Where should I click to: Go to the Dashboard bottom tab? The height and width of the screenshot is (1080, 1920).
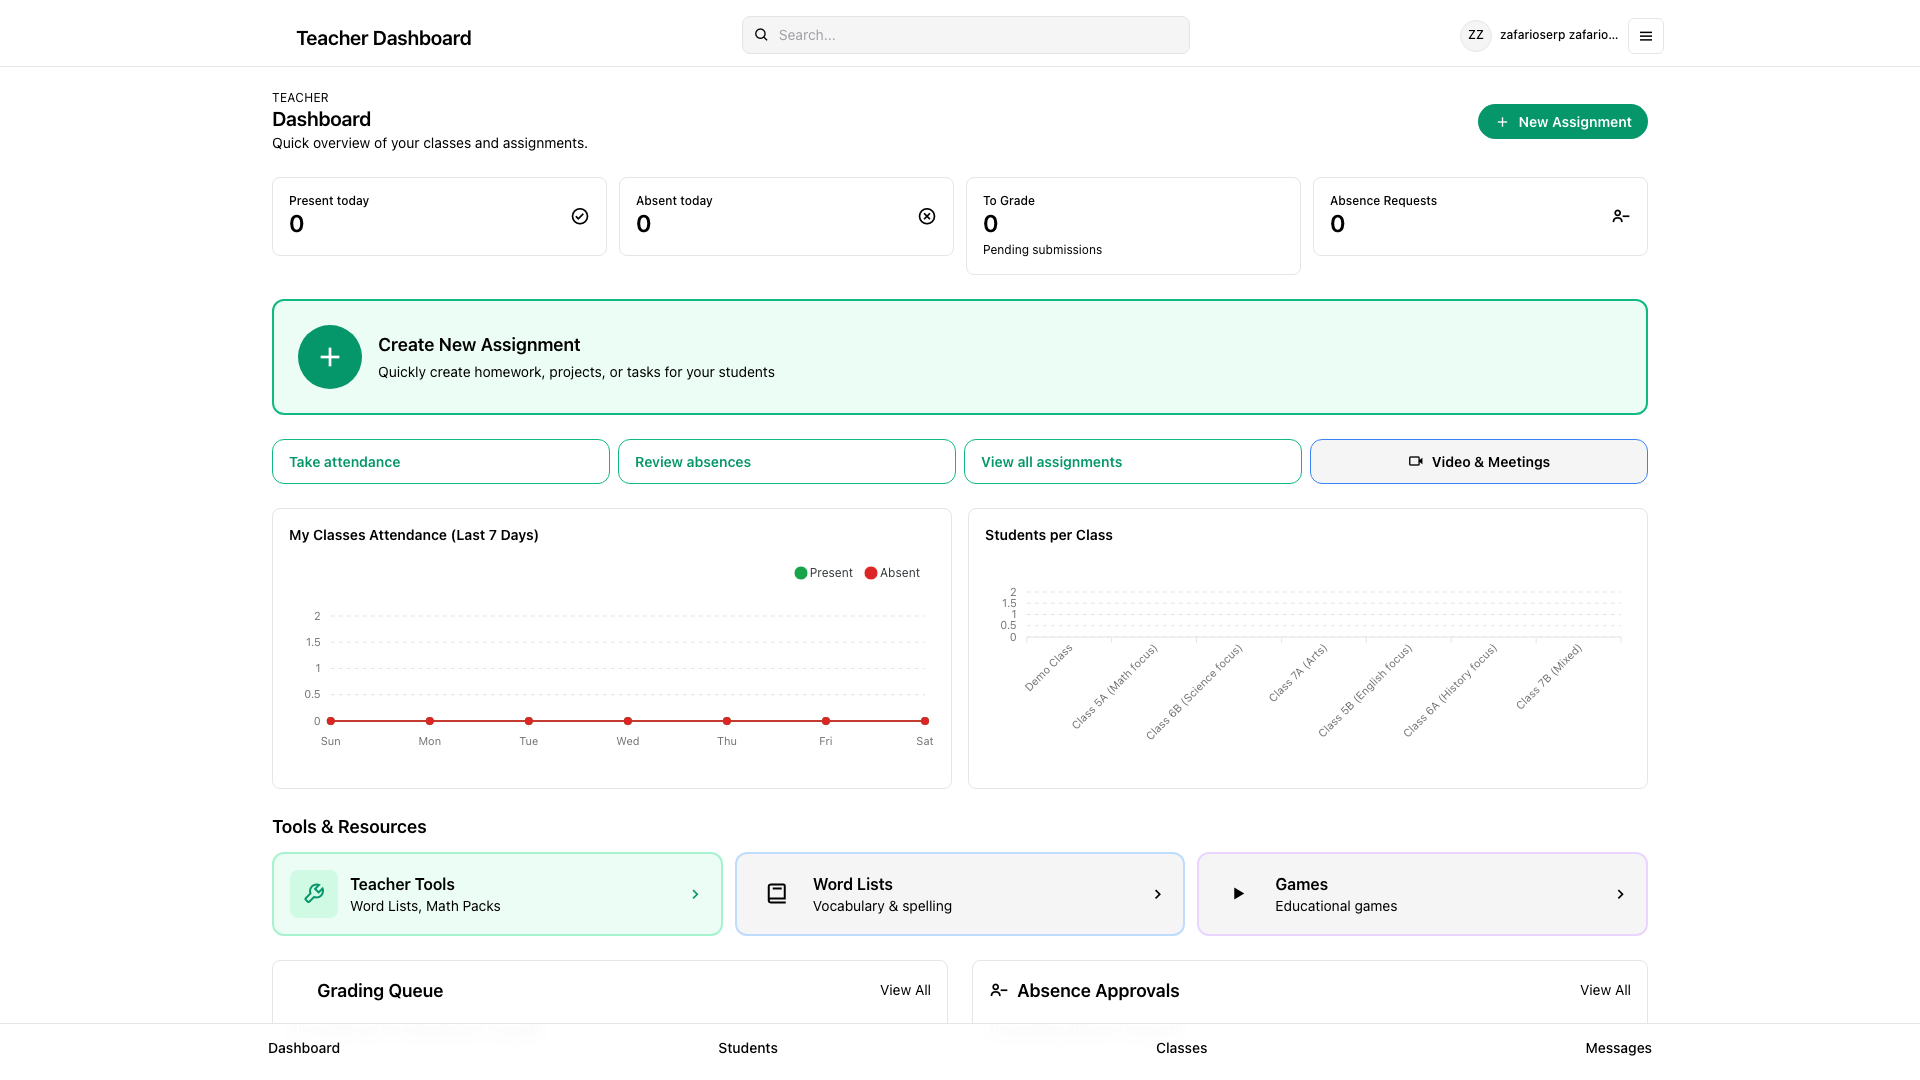coord(304,1048)
